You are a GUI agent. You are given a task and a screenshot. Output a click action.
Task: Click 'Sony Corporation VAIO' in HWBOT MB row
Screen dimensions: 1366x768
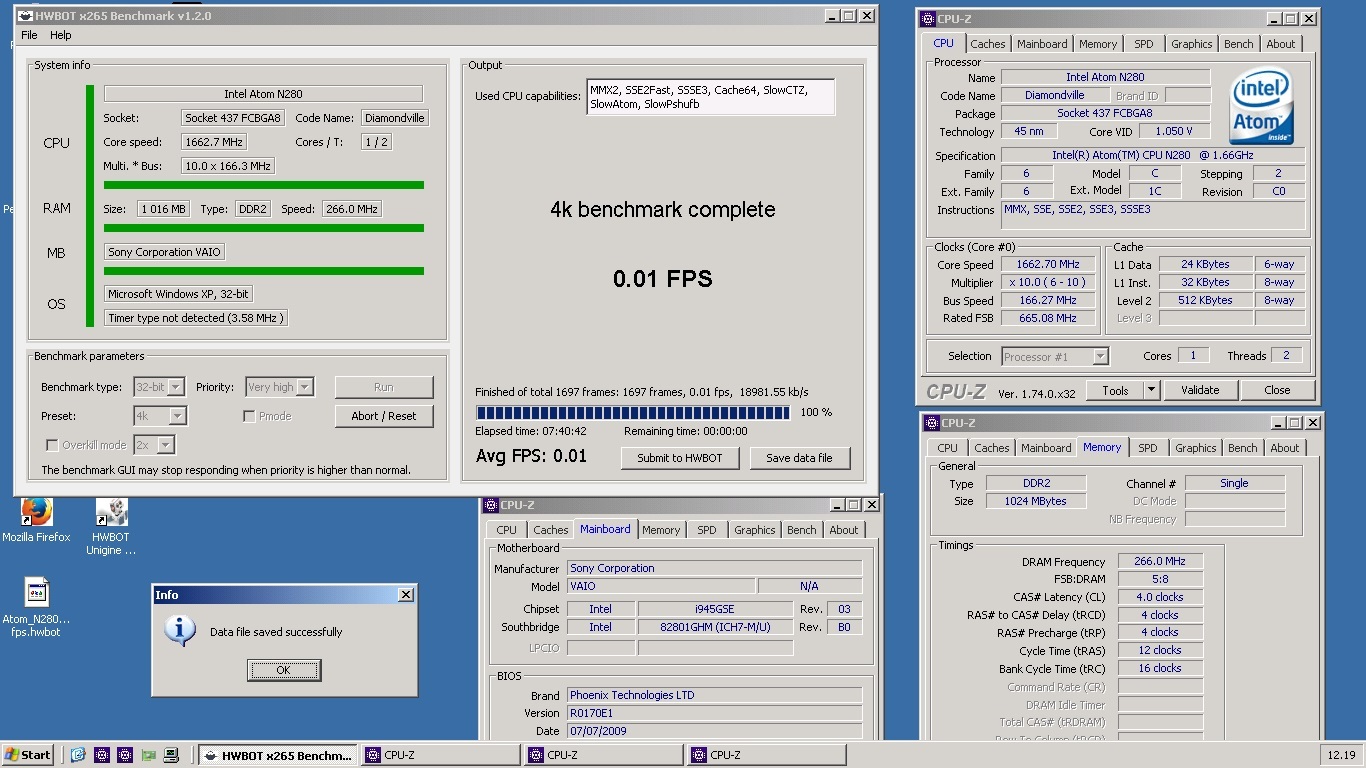165,252
